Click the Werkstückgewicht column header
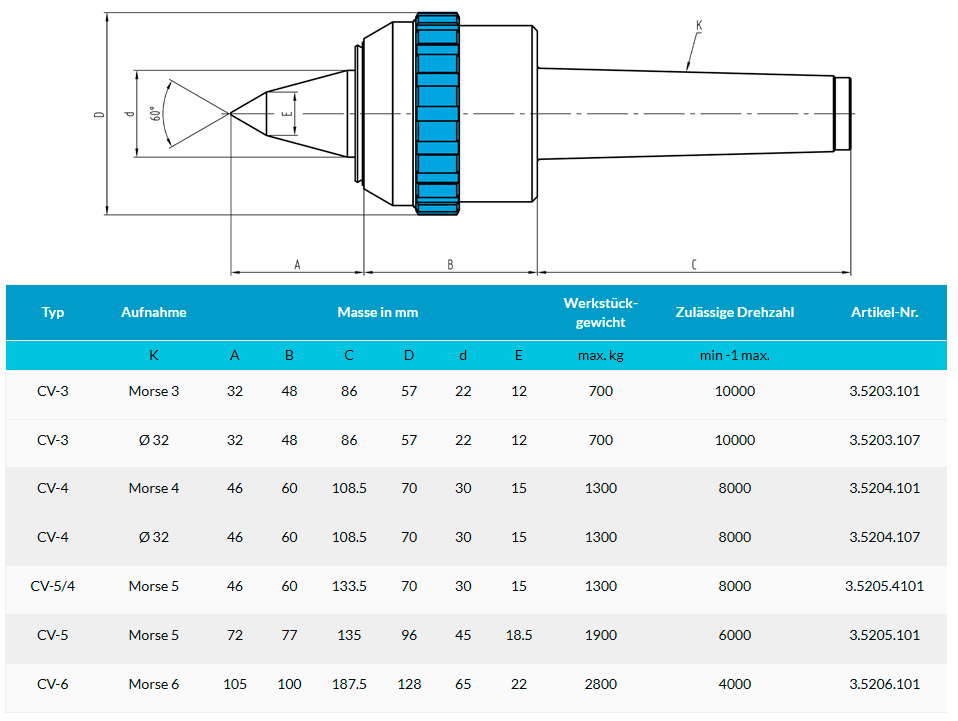958x721 pixels. coord(600,312)
